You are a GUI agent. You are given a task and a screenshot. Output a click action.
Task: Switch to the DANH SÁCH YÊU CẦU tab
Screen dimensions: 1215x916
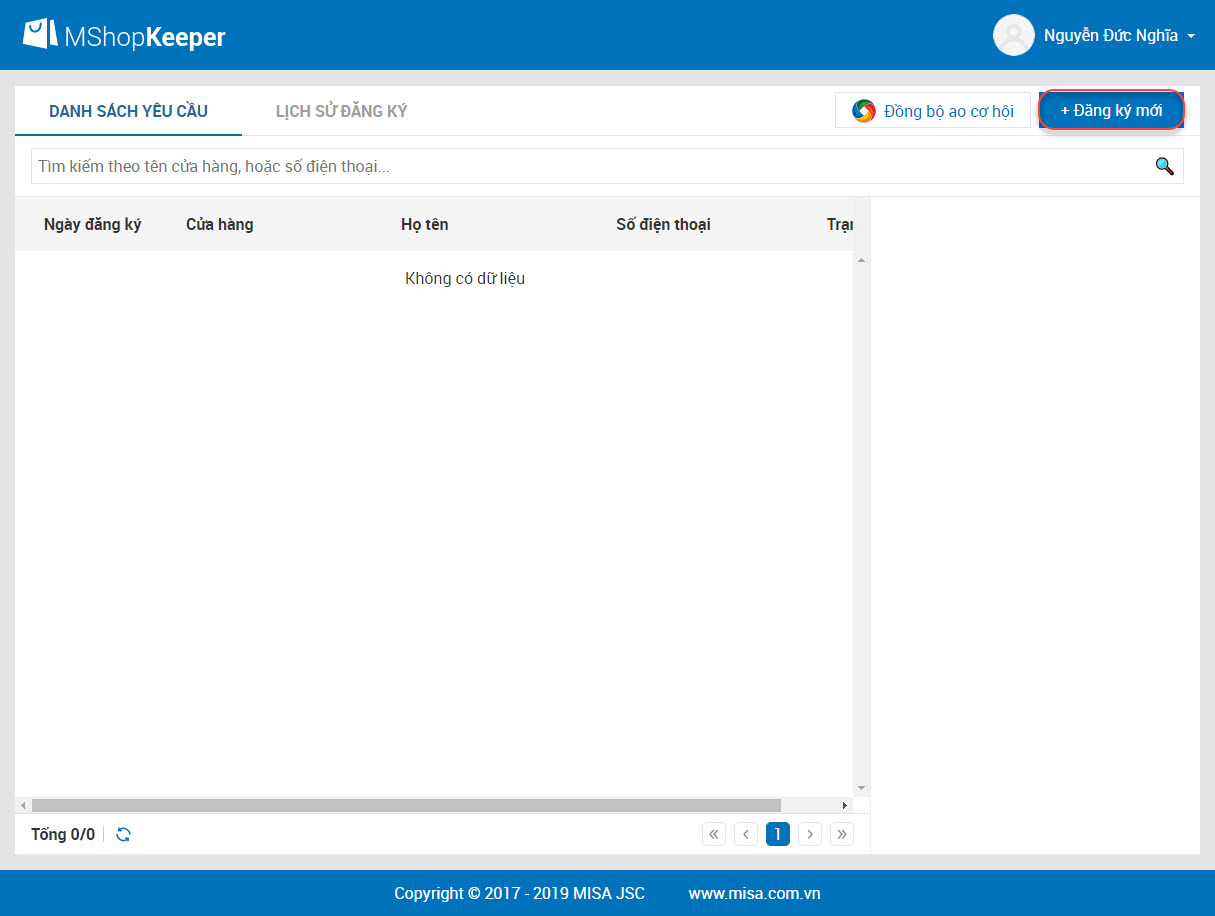(x=128, y=111)
